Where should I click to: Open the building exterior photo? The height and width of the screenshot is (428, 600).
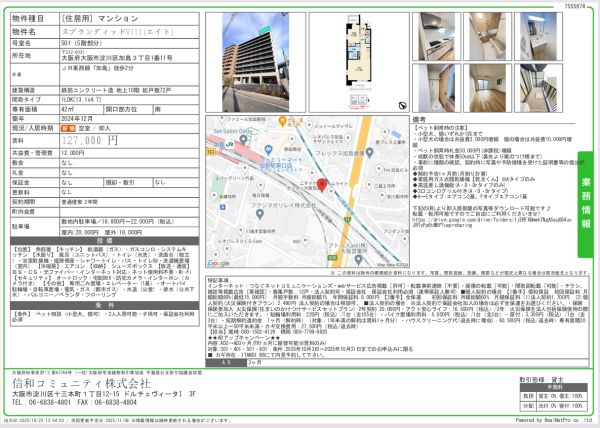[256, 62]
